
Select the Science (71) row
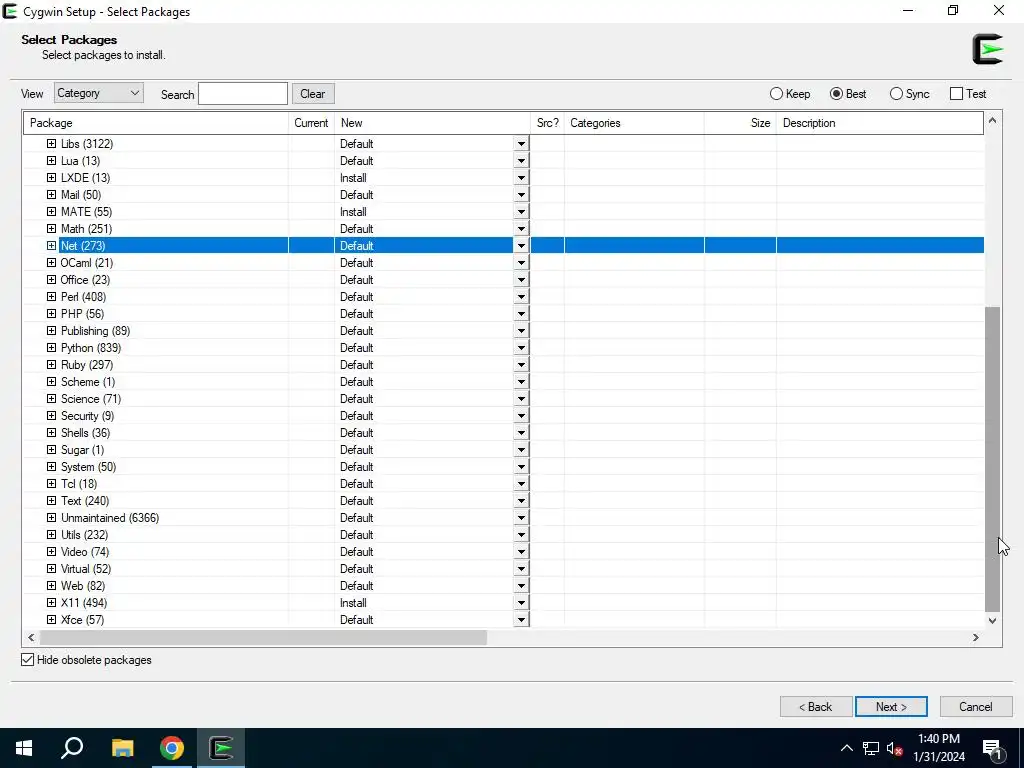coord(504,398)
